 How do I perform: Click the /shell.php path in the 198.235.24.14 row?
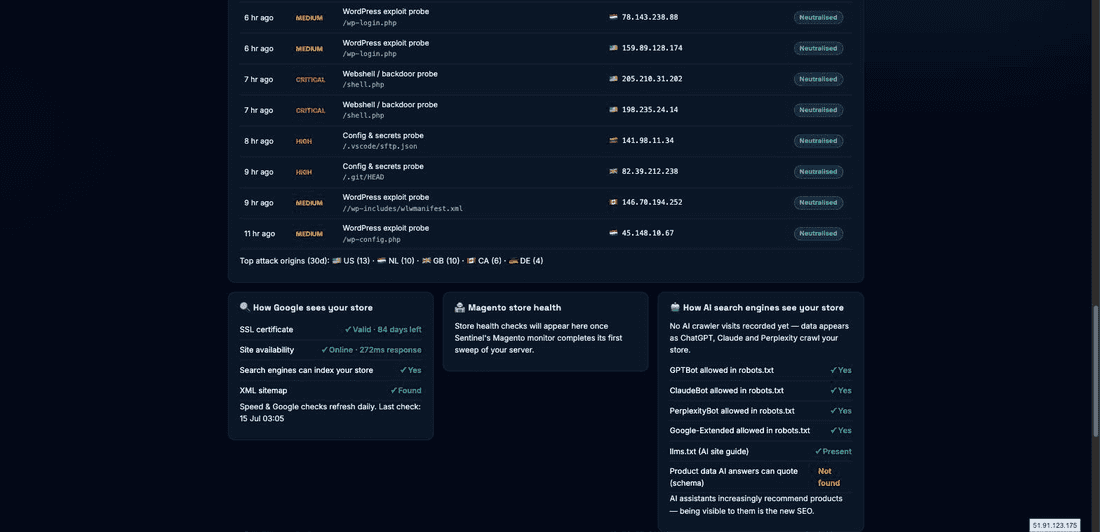click(x=363, y=116)
